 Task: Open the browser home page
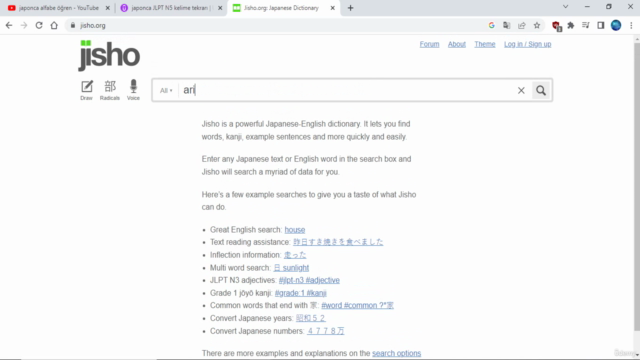coord(54,25)
